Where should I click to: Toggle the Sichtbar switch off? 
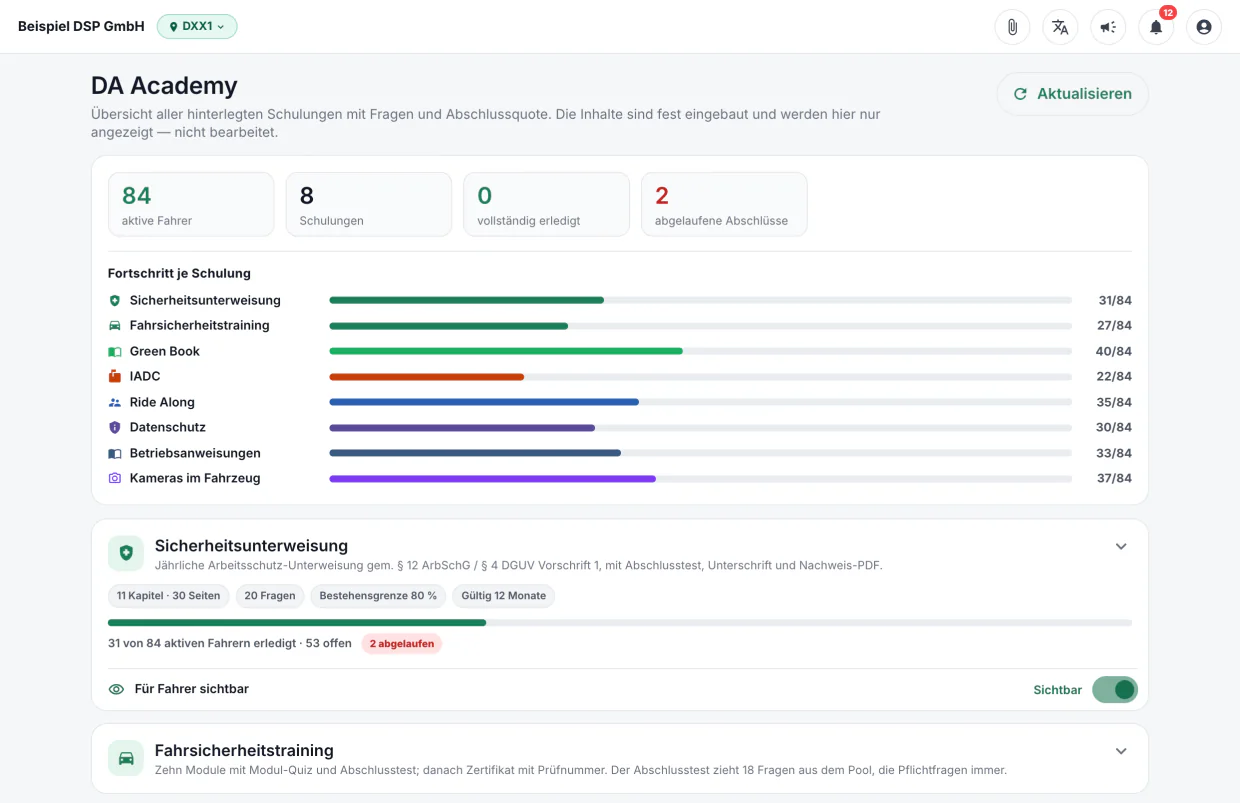point(1115,689)
